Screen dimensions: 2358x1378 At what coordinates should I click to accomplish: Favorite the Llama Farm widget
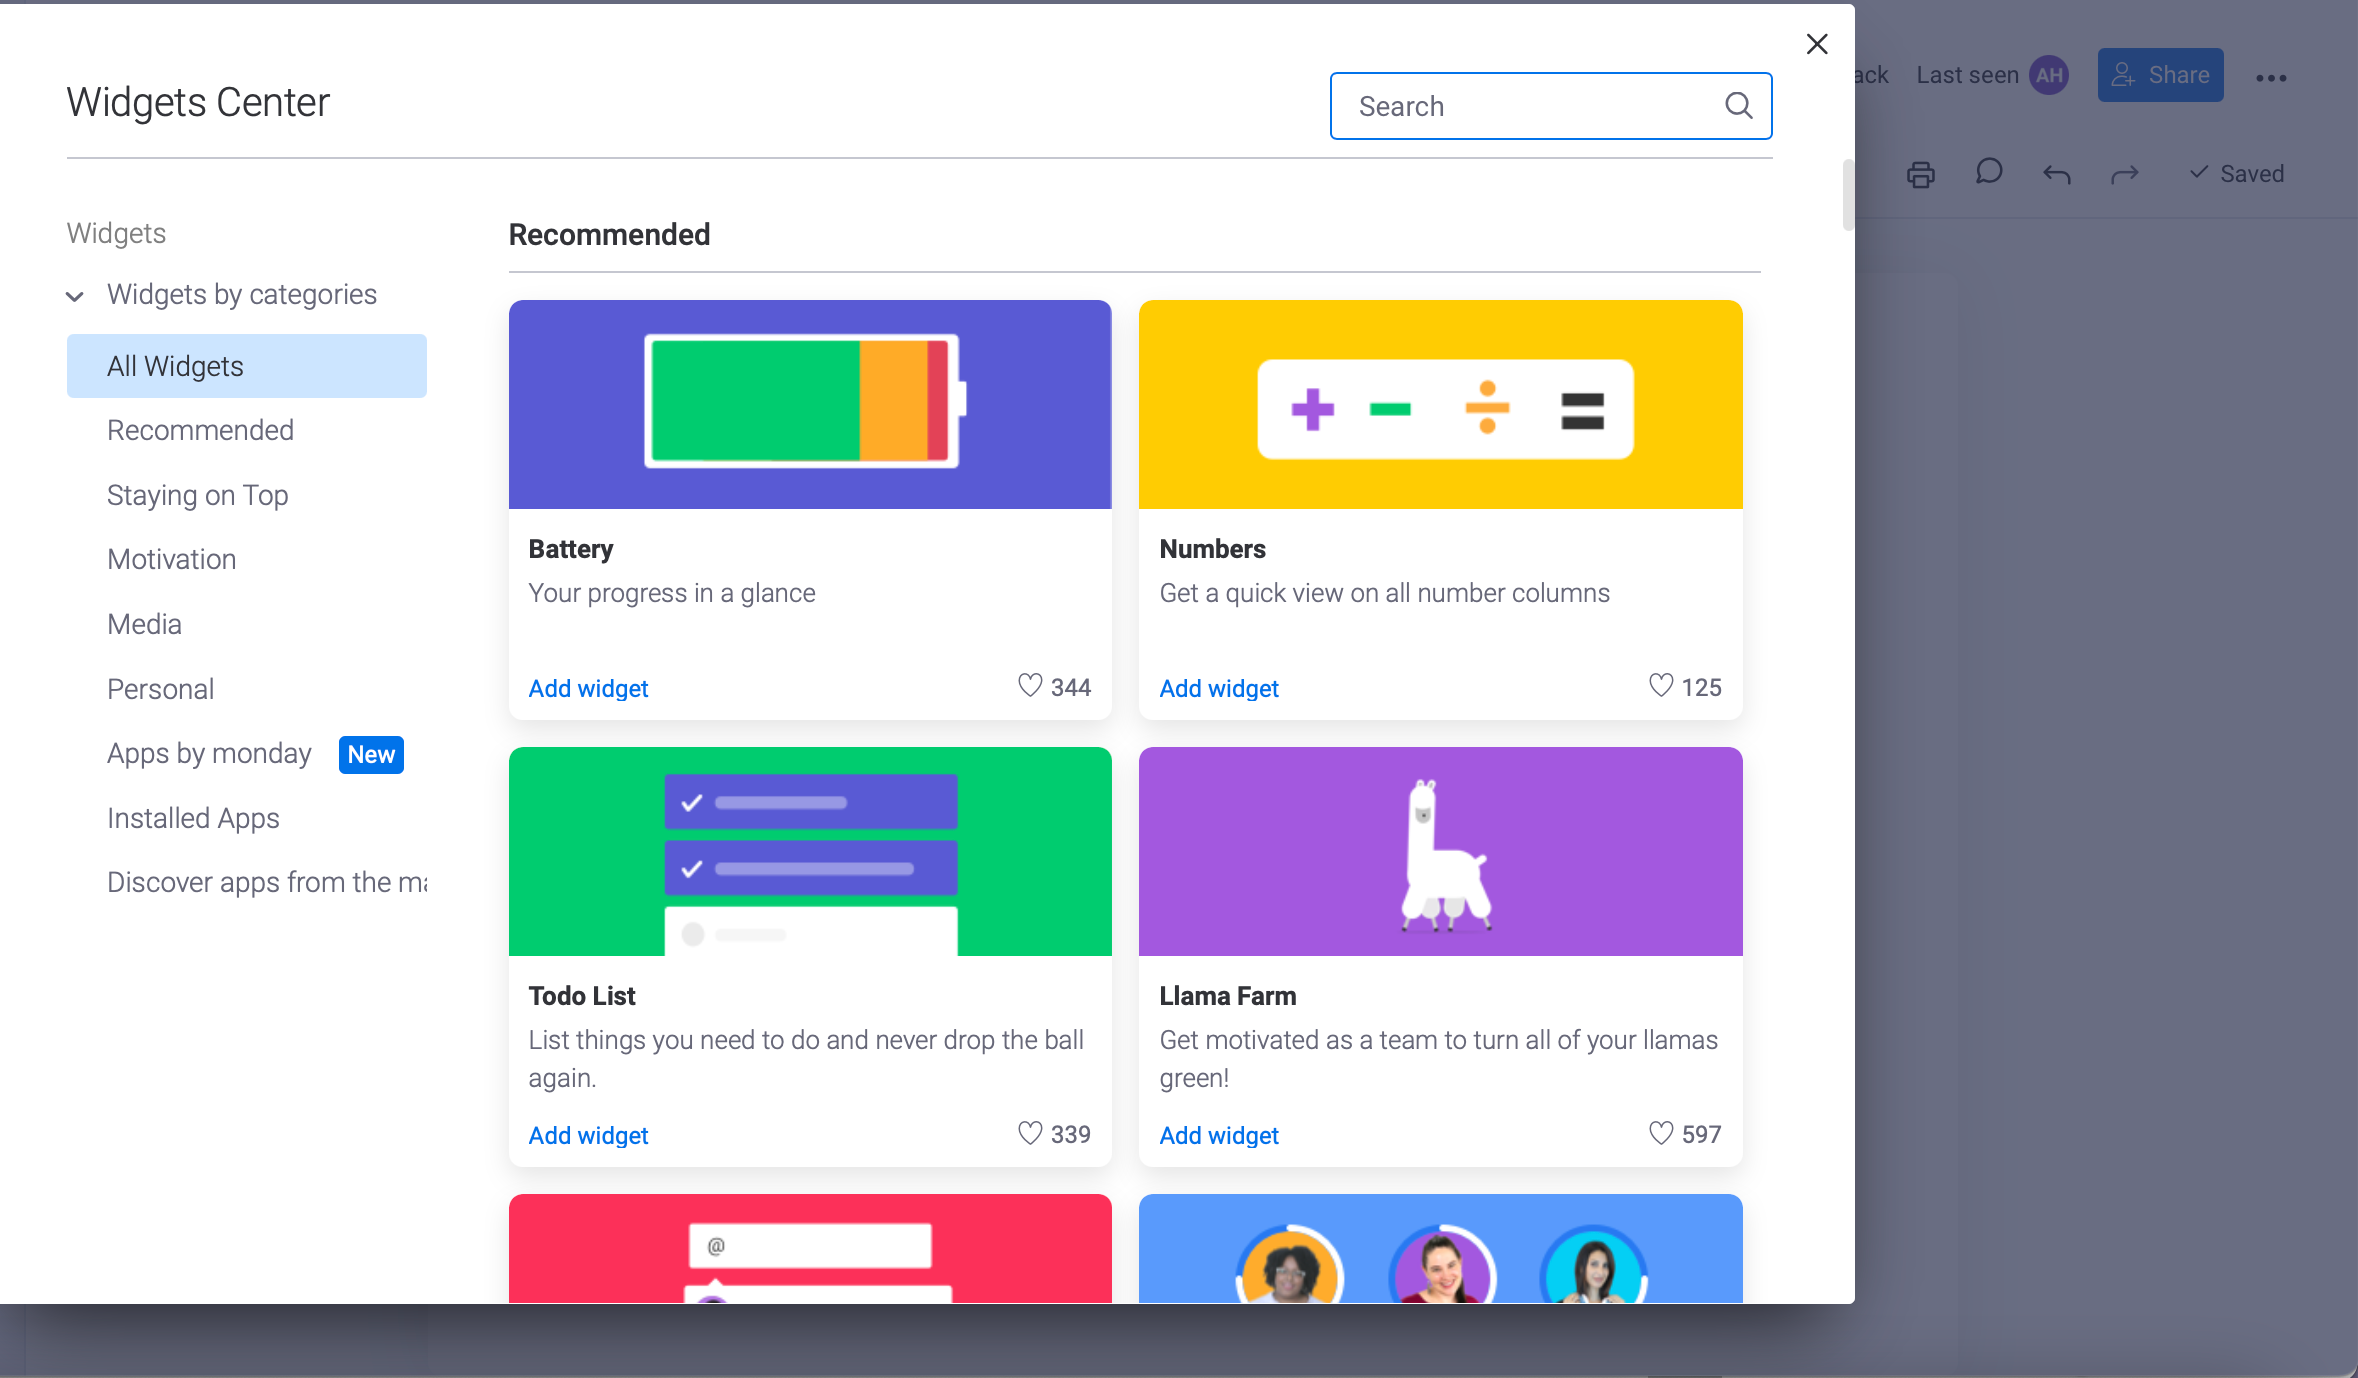coord(1660,1133)
